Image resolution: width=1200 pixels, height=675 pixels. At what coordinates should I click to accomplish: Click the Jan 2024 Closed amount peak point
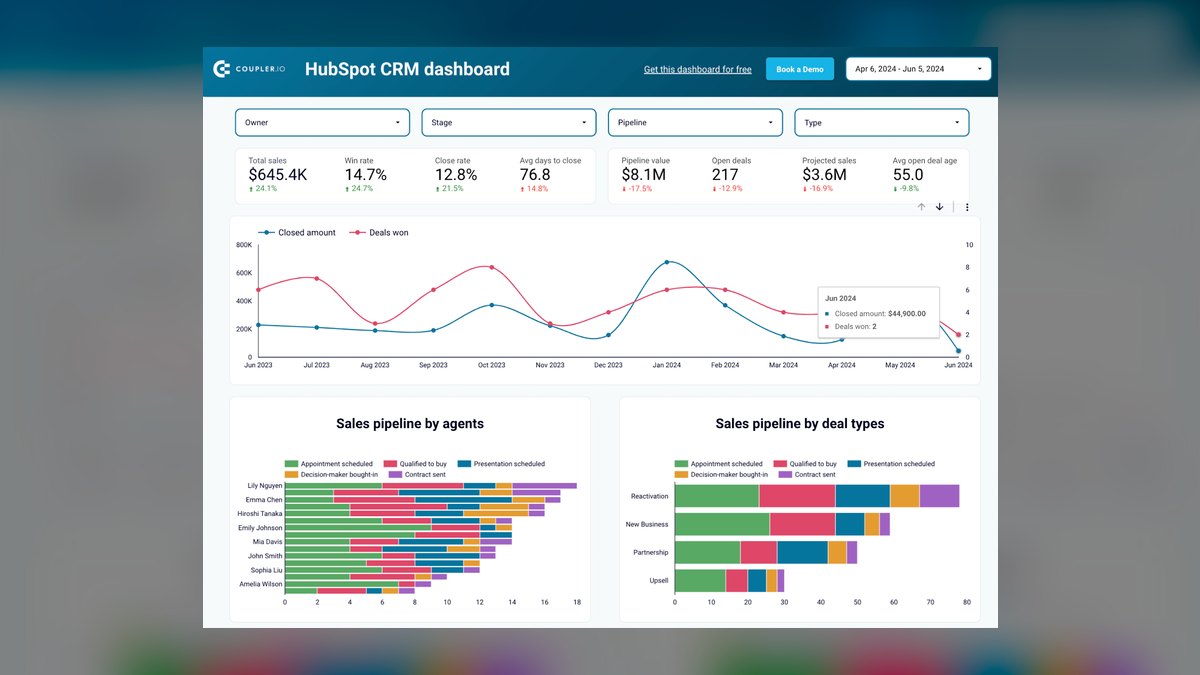tap(666, 263)
